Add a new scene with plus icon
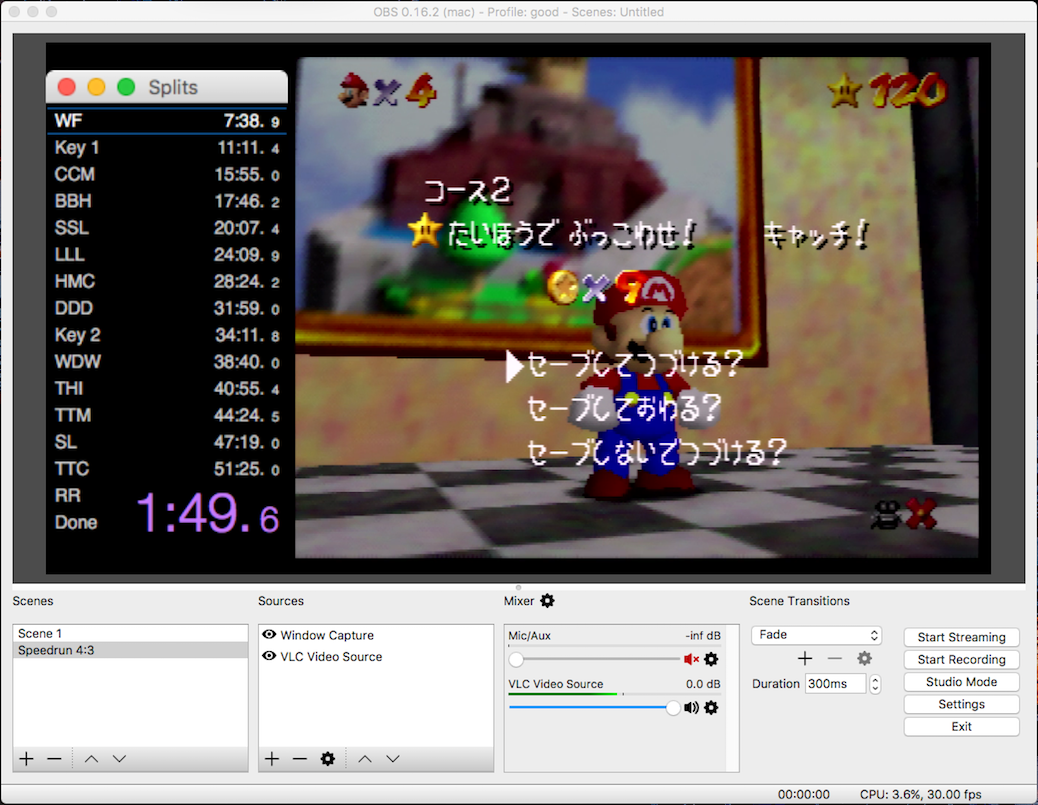 [26, 759]
